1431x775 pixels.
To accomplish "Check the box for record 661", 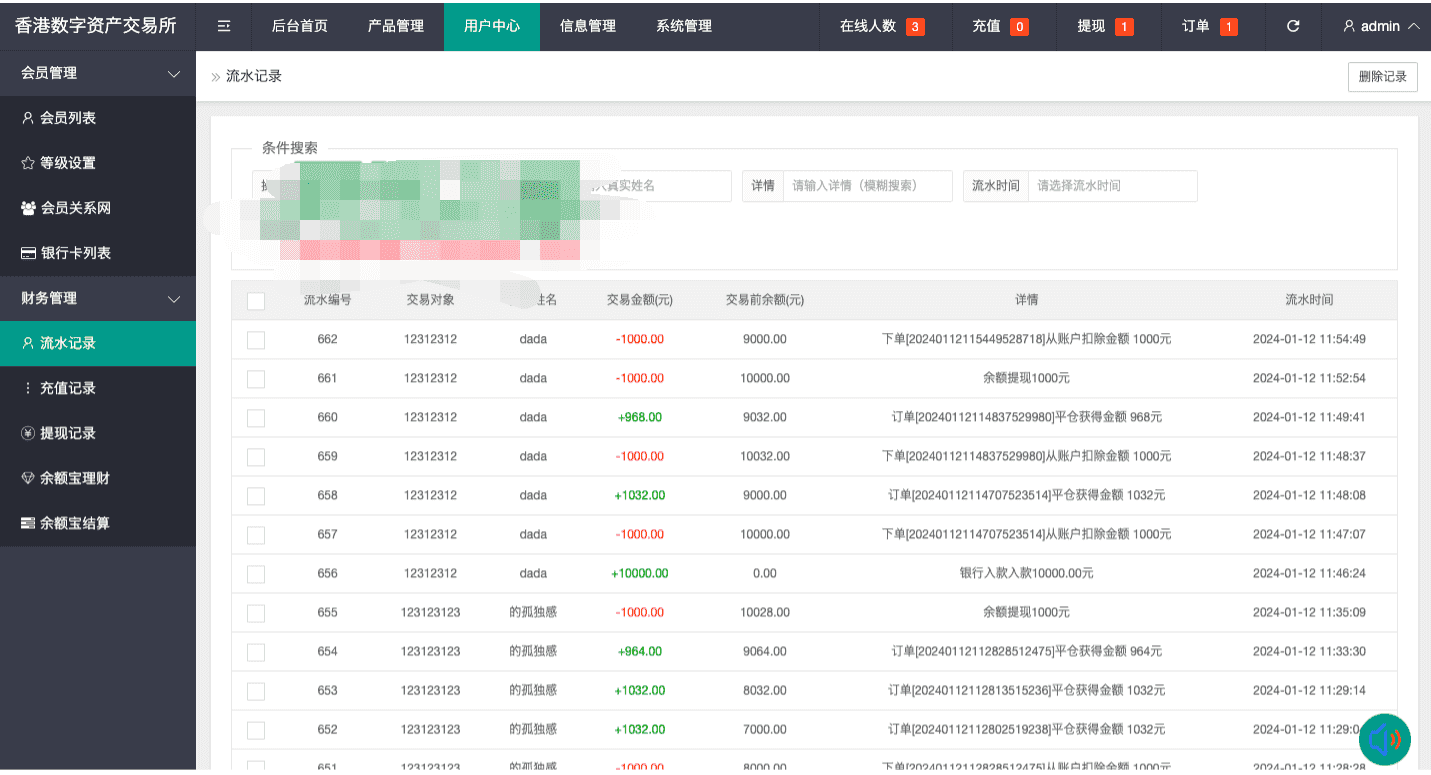I will tap(256, 379).
